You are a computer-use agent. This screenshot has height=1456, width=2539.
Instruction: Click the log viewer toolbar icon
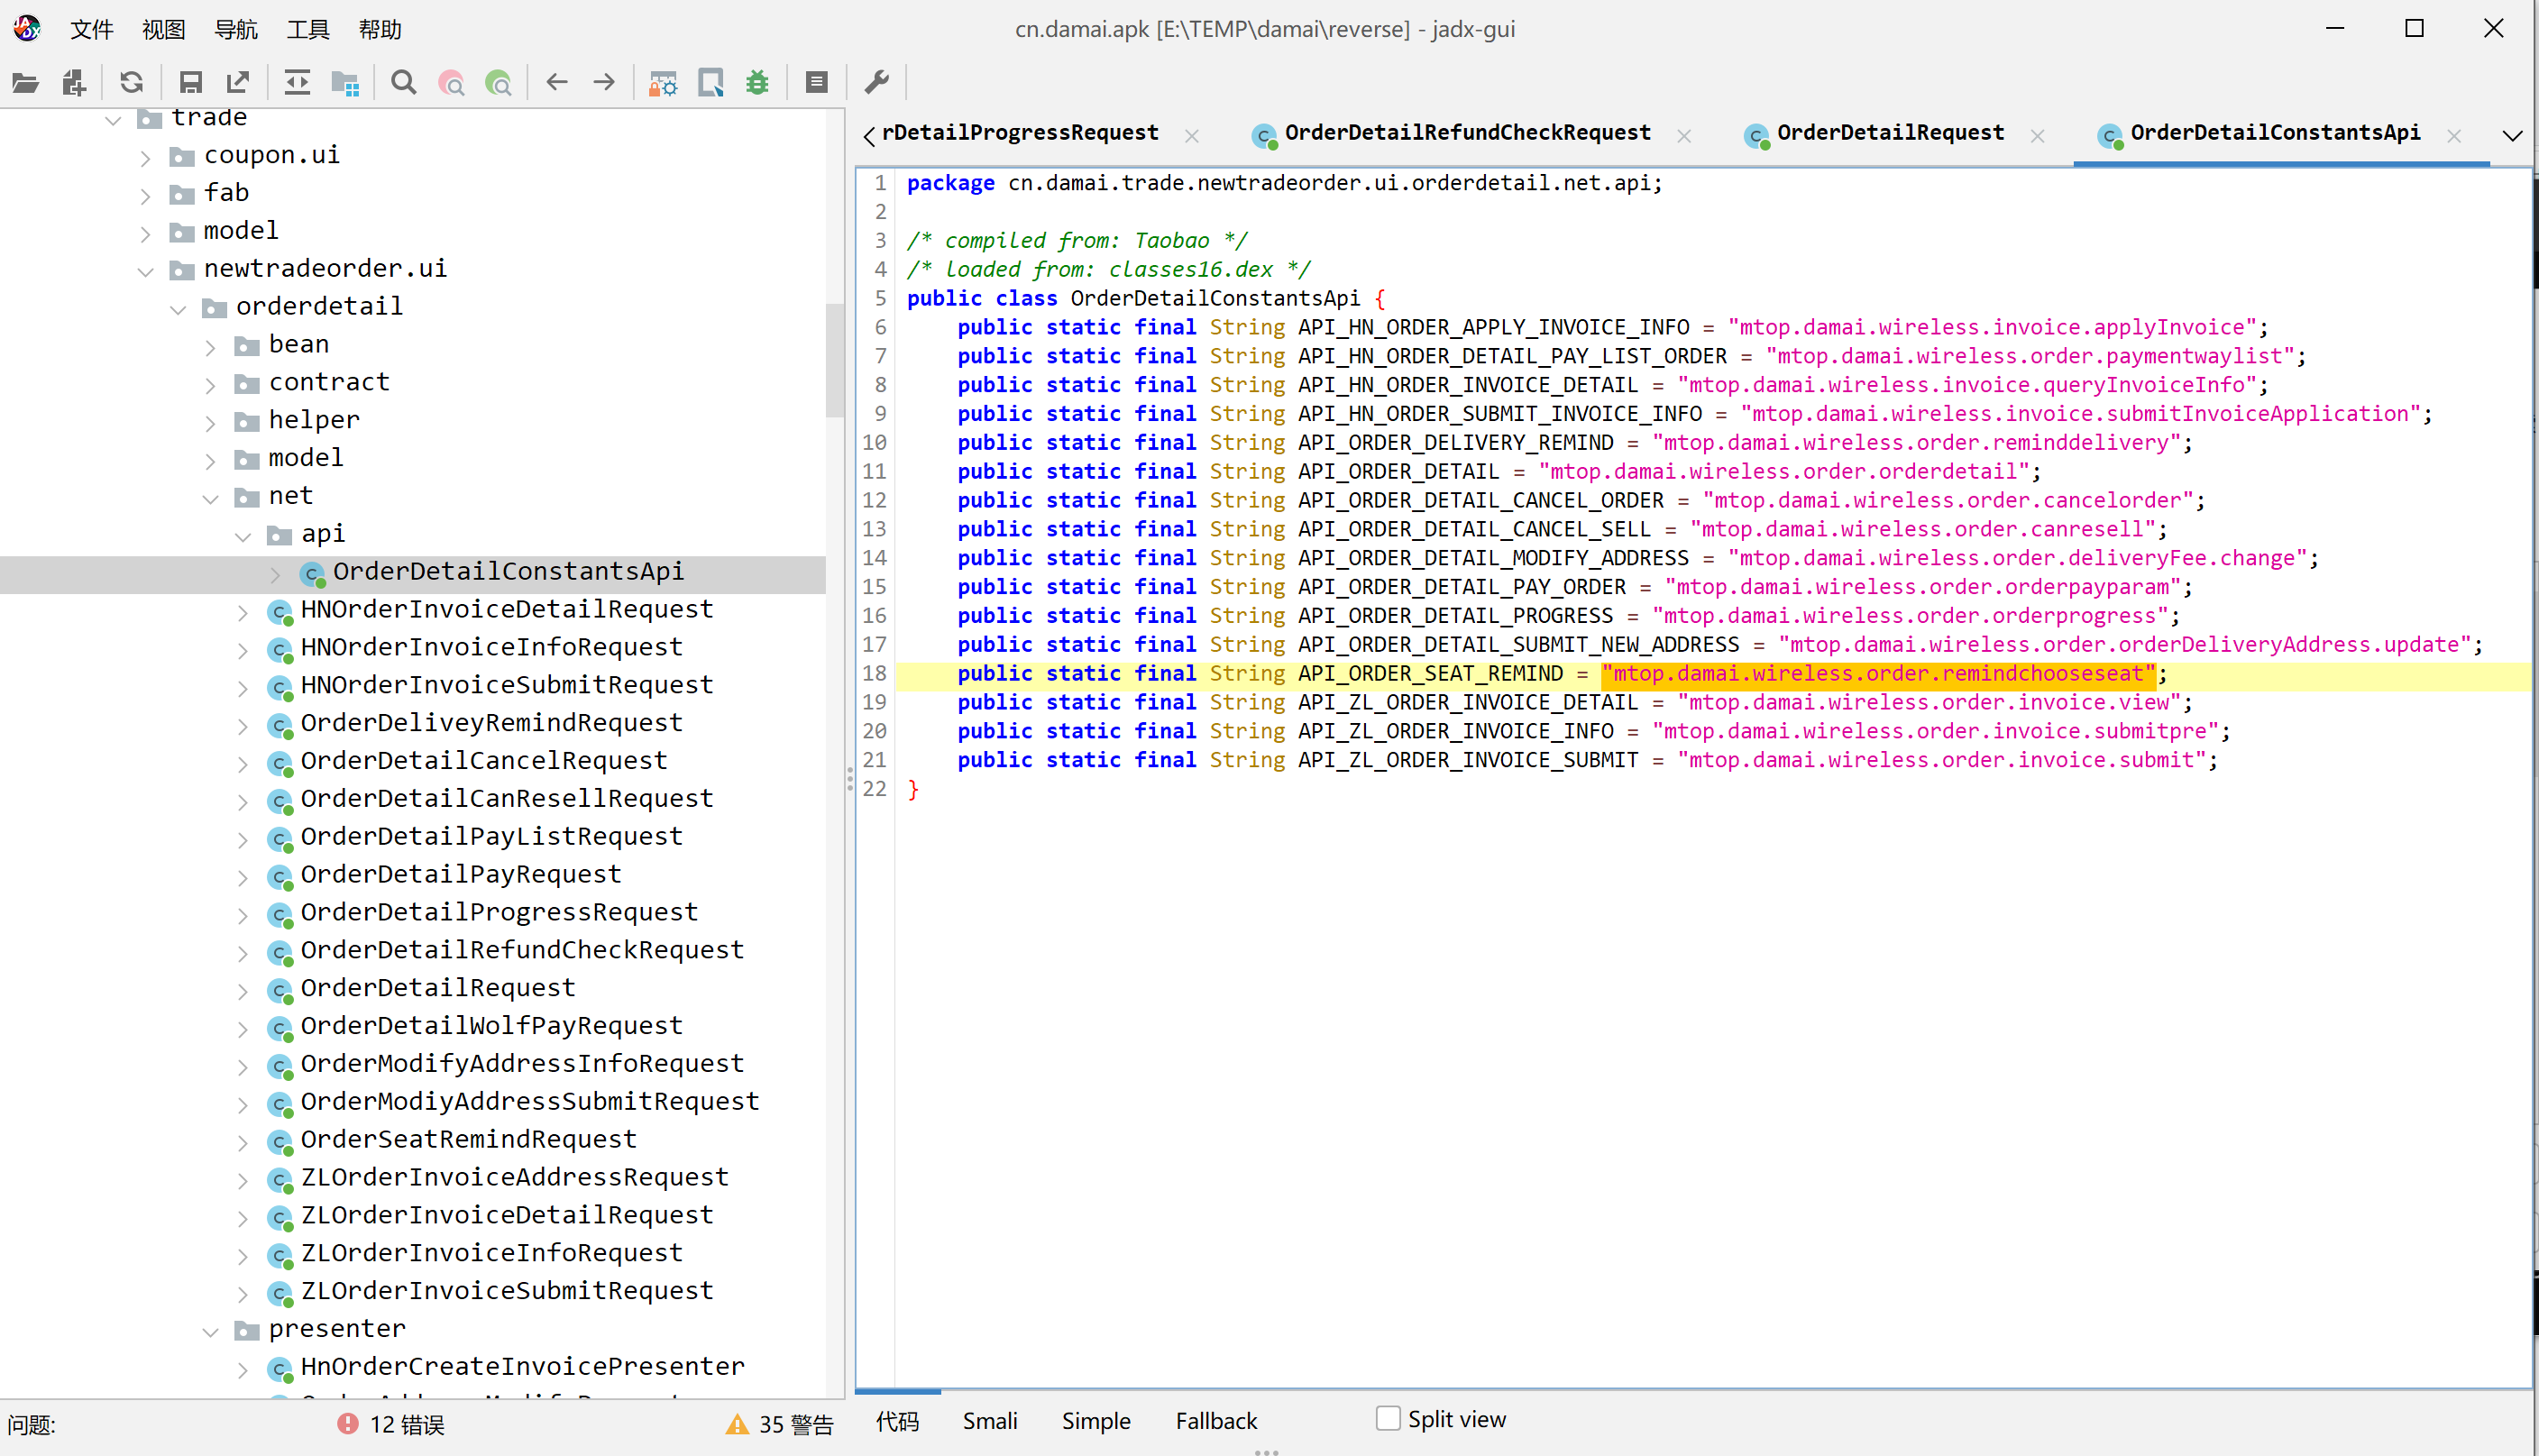816,83
